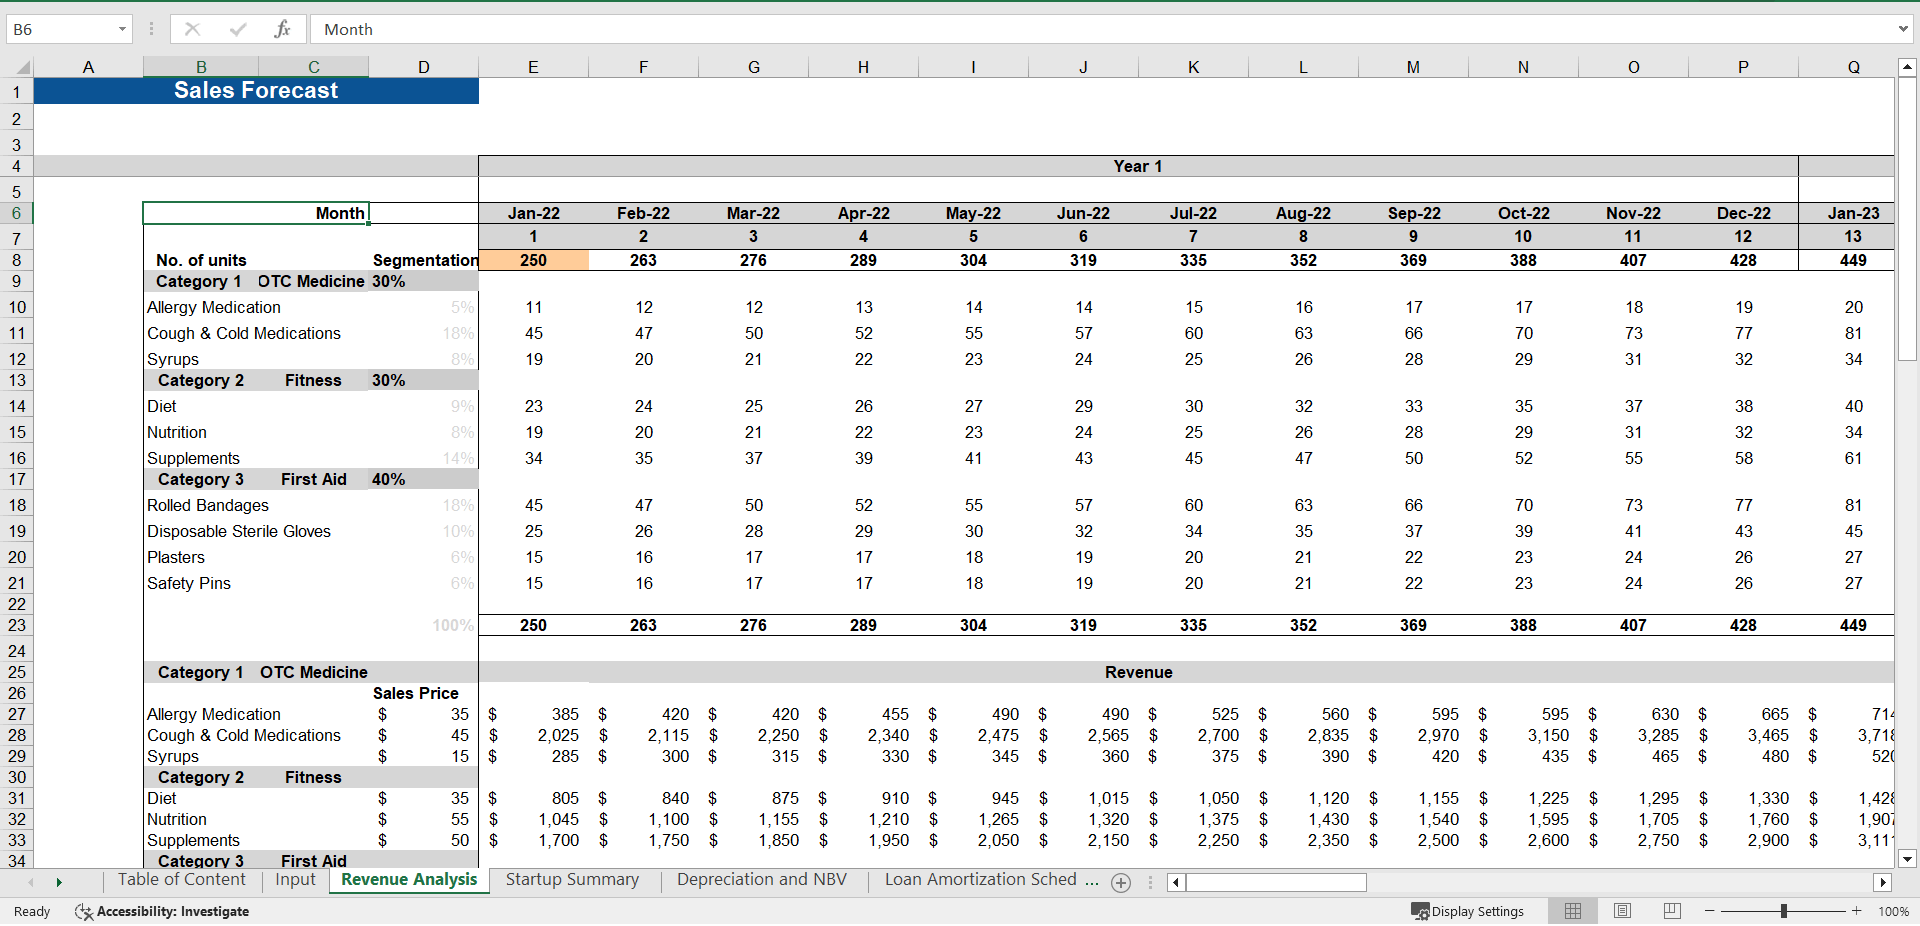
Task: Zoom in using the plus icon
Action: point(1856,911)
